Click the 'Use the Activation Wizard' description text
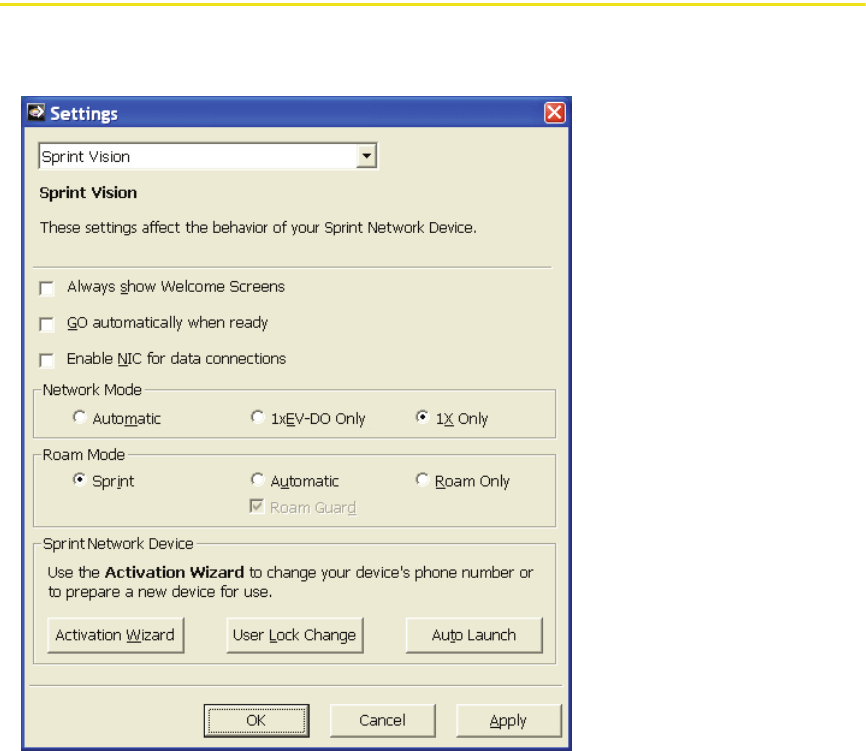866x751 pixels. pyautogui.click(x=290, y=582)
